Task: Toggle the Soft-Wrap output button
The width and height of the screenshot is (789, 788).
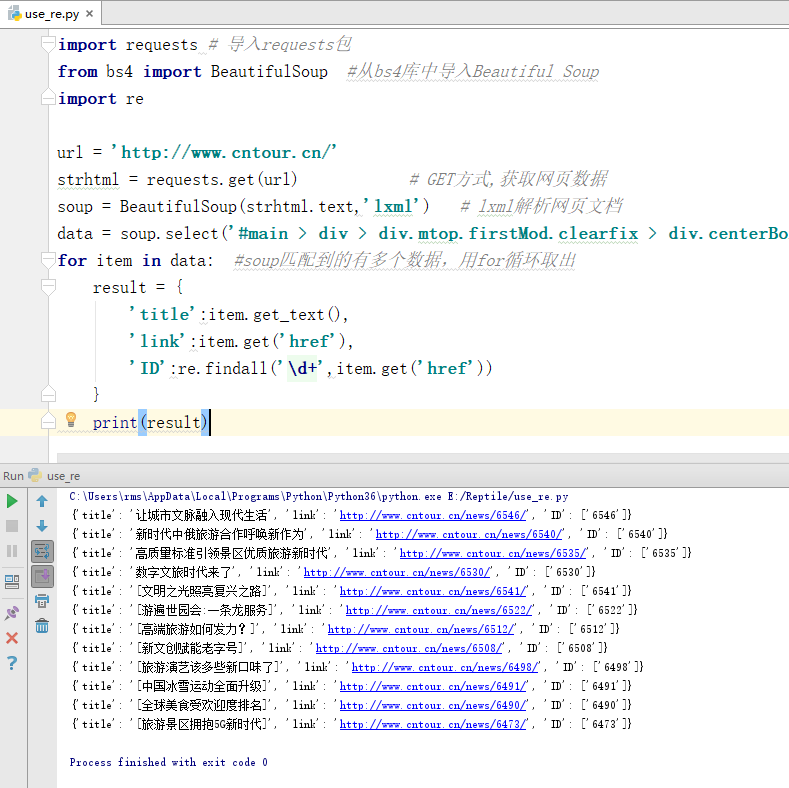Action: [42, 551]
